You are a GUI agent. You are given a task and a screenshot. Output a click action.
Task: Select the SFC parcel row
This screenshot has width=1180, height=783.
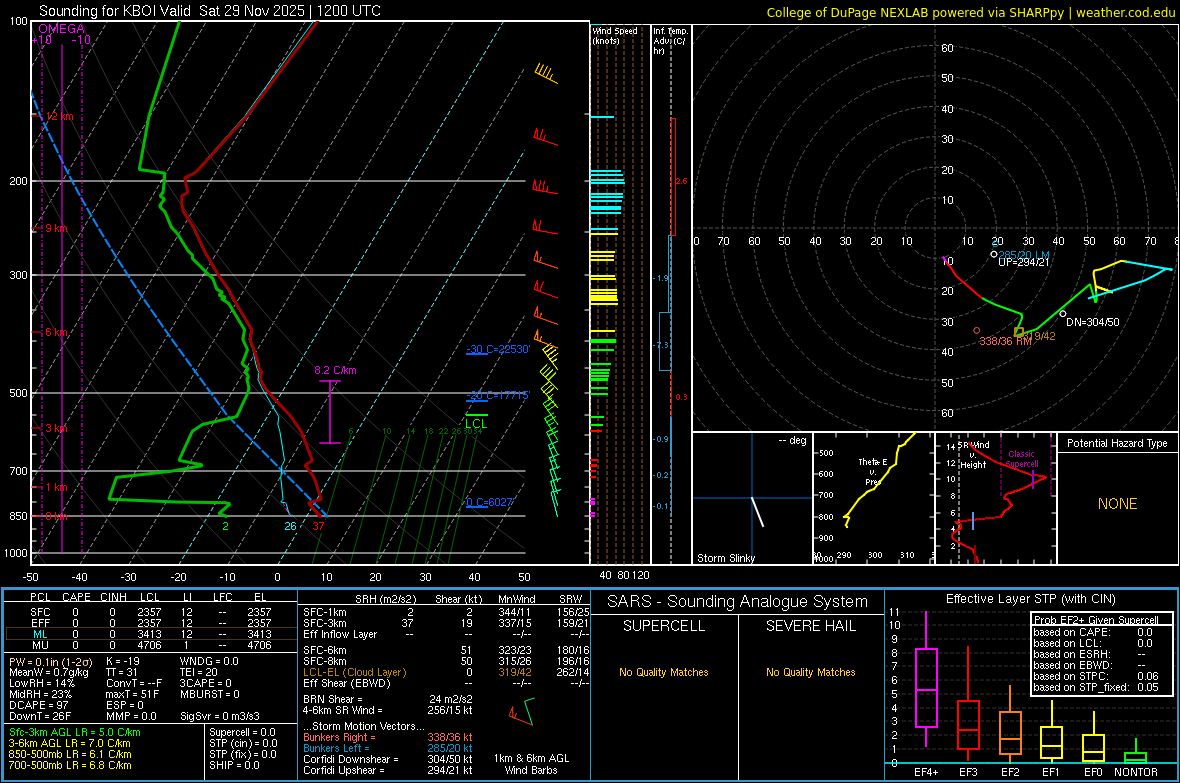tap(151, 612)
